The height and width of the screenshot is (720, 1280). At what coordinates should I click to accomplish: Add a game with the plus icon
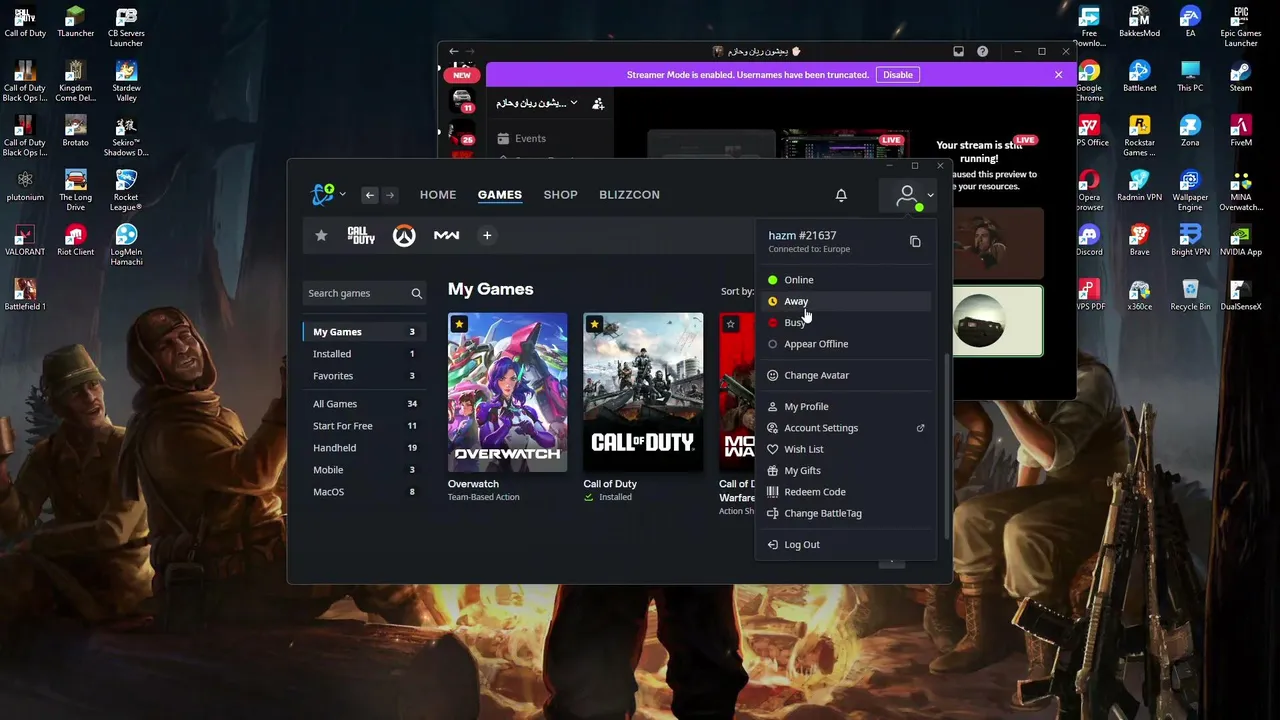click(487, 235)
